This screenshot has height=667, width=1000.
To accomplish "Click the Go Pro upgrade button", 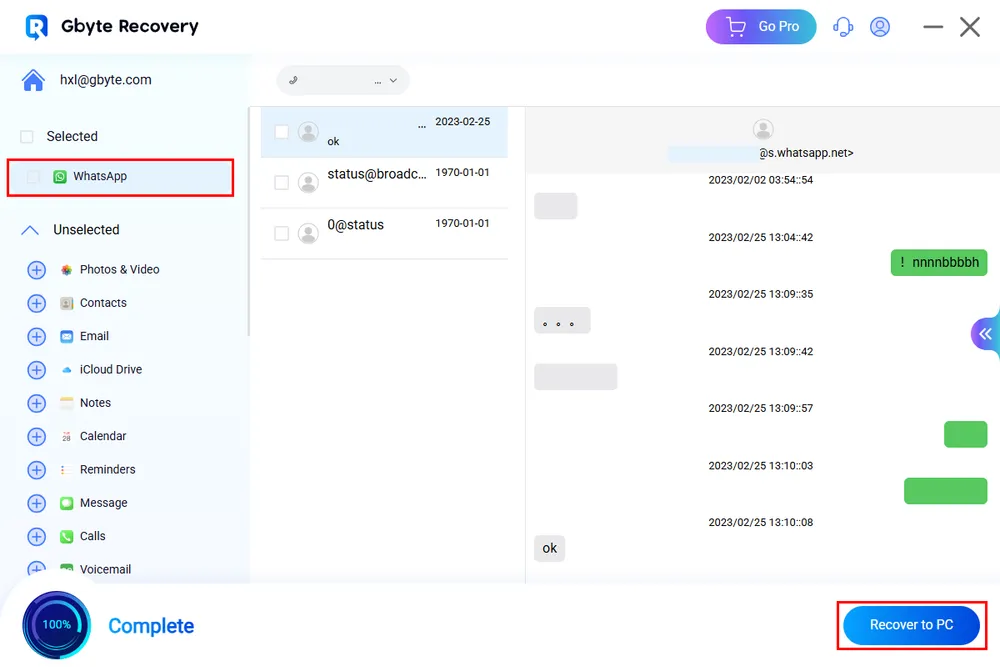I will coord(761,27).
